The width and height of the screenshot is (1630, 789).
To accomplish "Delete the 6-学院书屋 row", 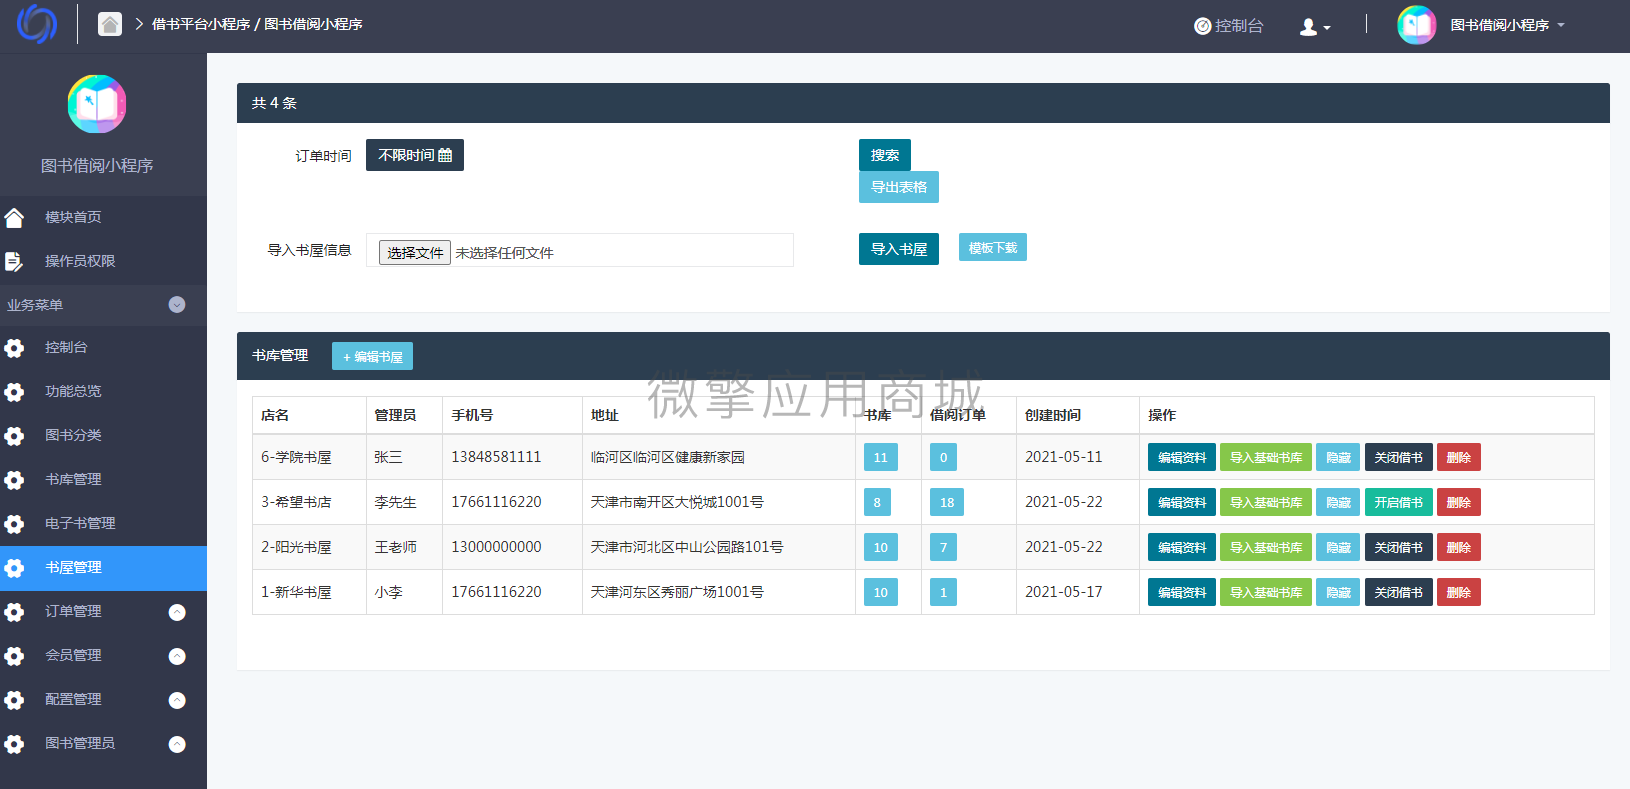I will point(1459,457).
